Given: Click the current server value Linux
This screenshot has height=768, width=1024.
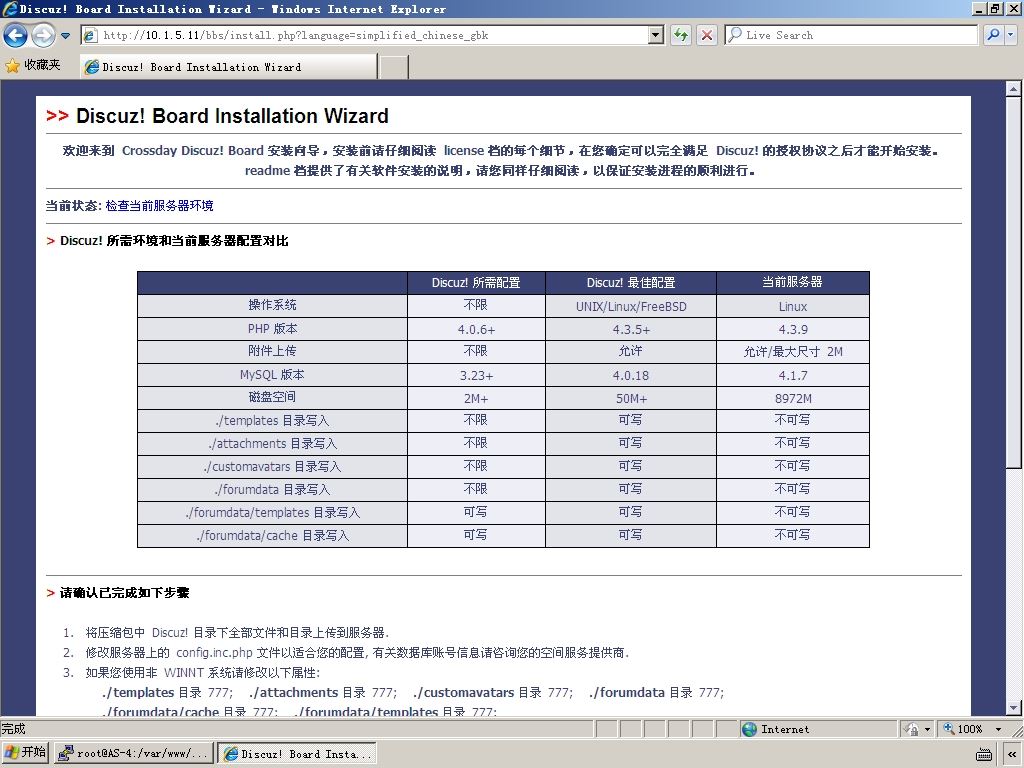Looking at the screenshot, I should click(793, 306).
